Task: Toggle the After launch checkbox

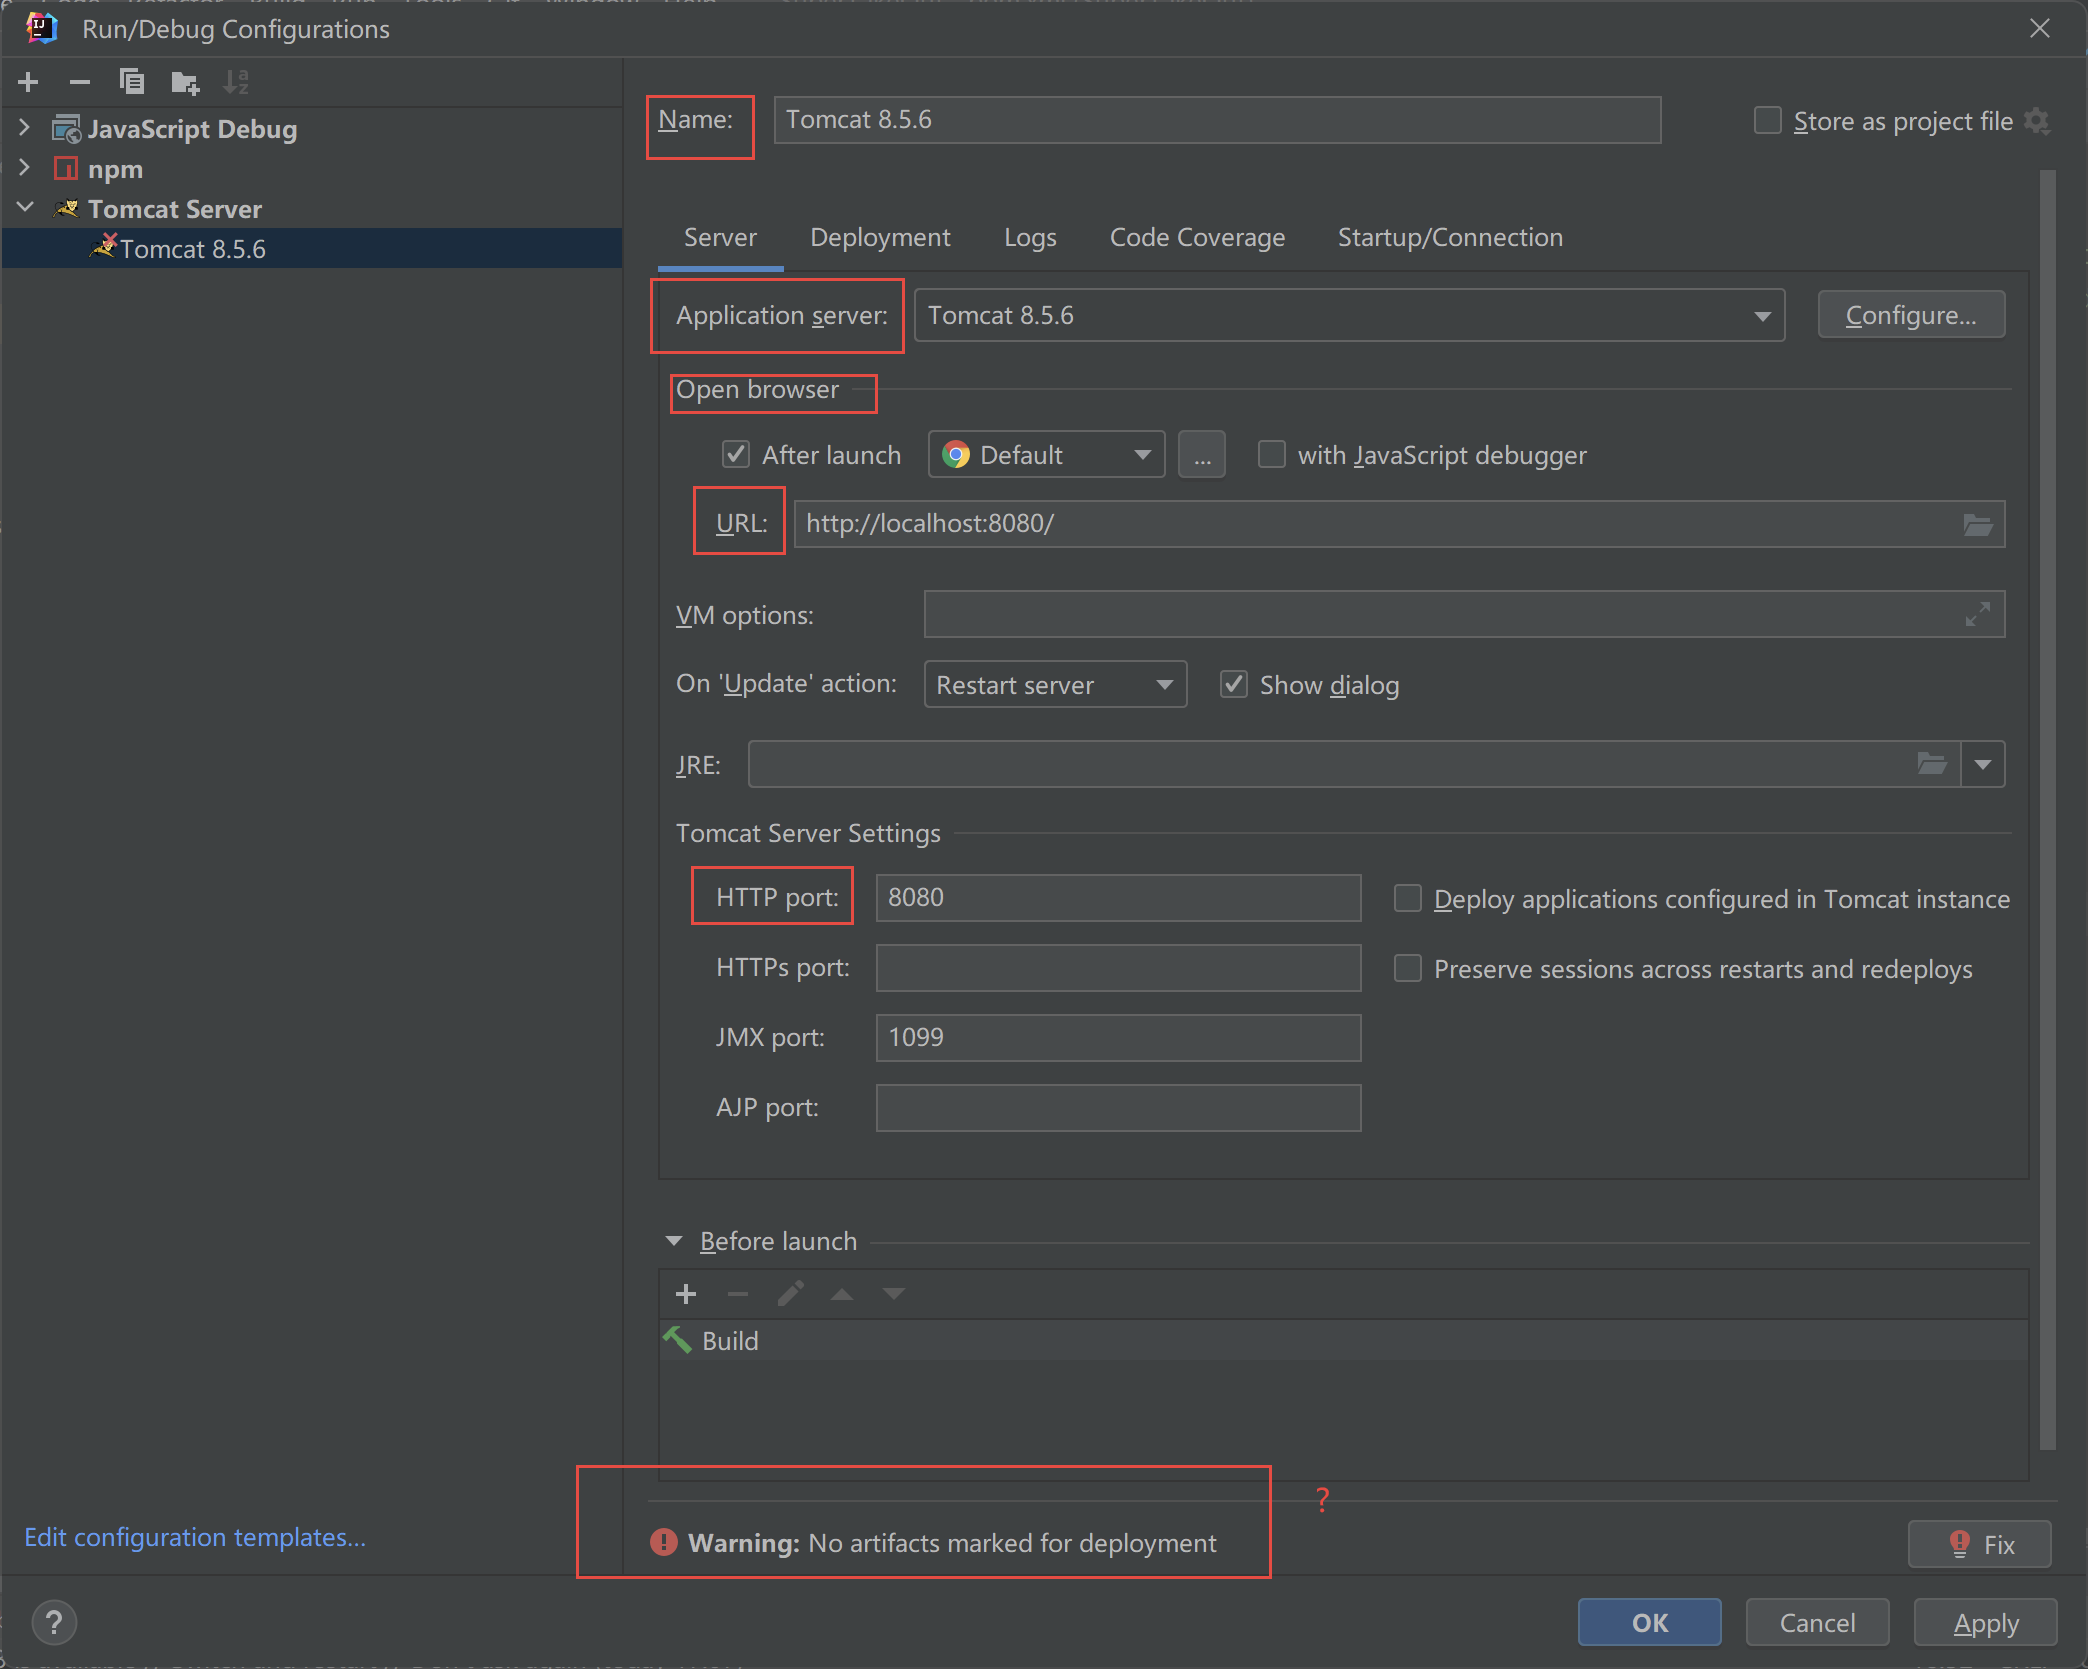Action: click(x=736, y=455)
